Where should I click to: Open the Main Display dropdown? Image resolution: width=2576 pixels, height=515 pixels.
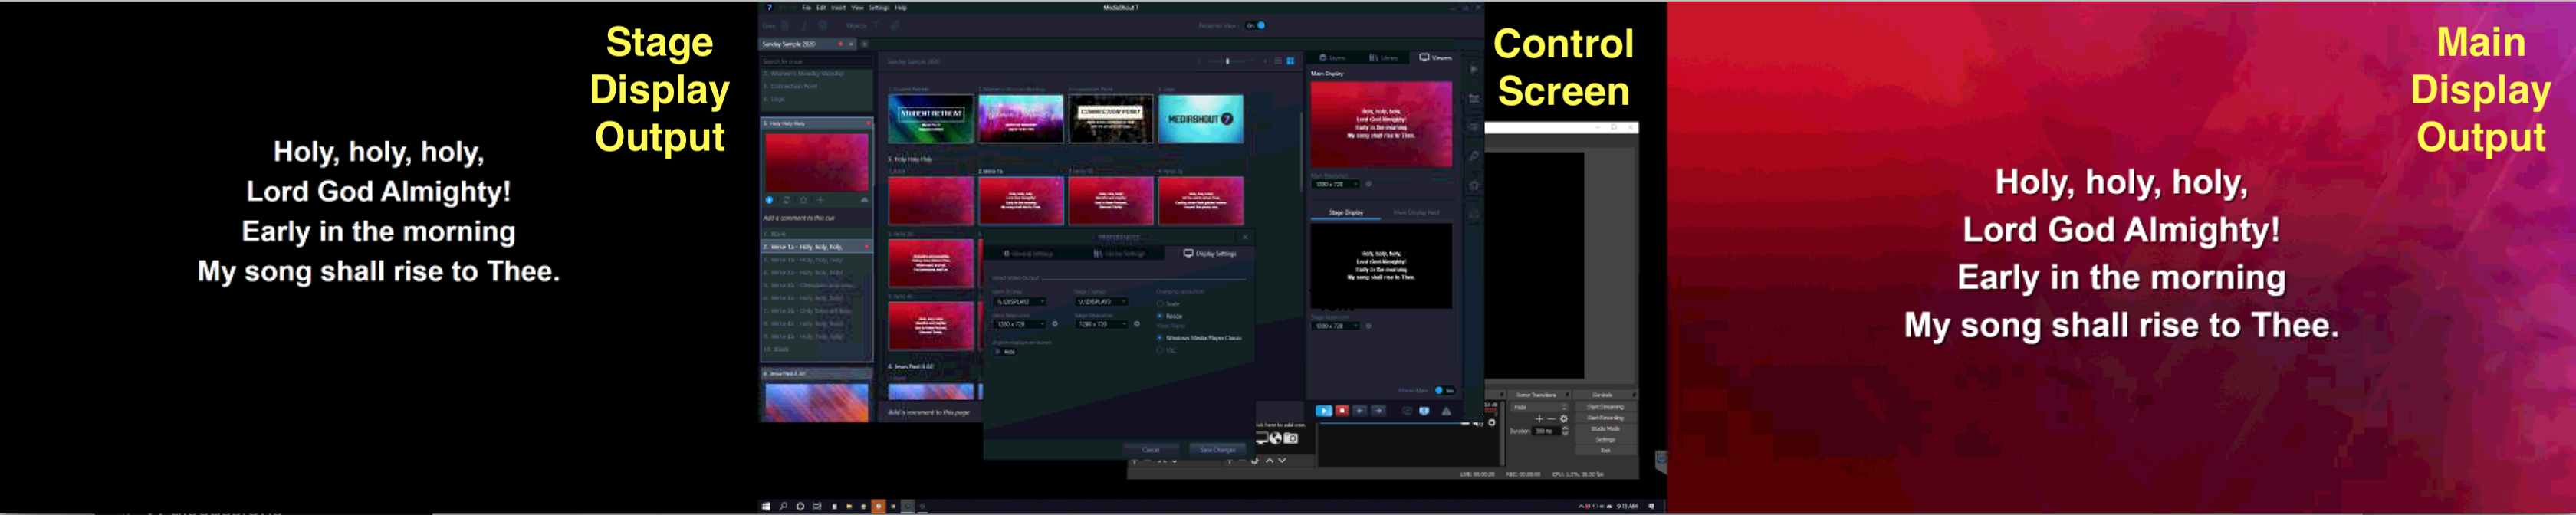(1019, 302)
